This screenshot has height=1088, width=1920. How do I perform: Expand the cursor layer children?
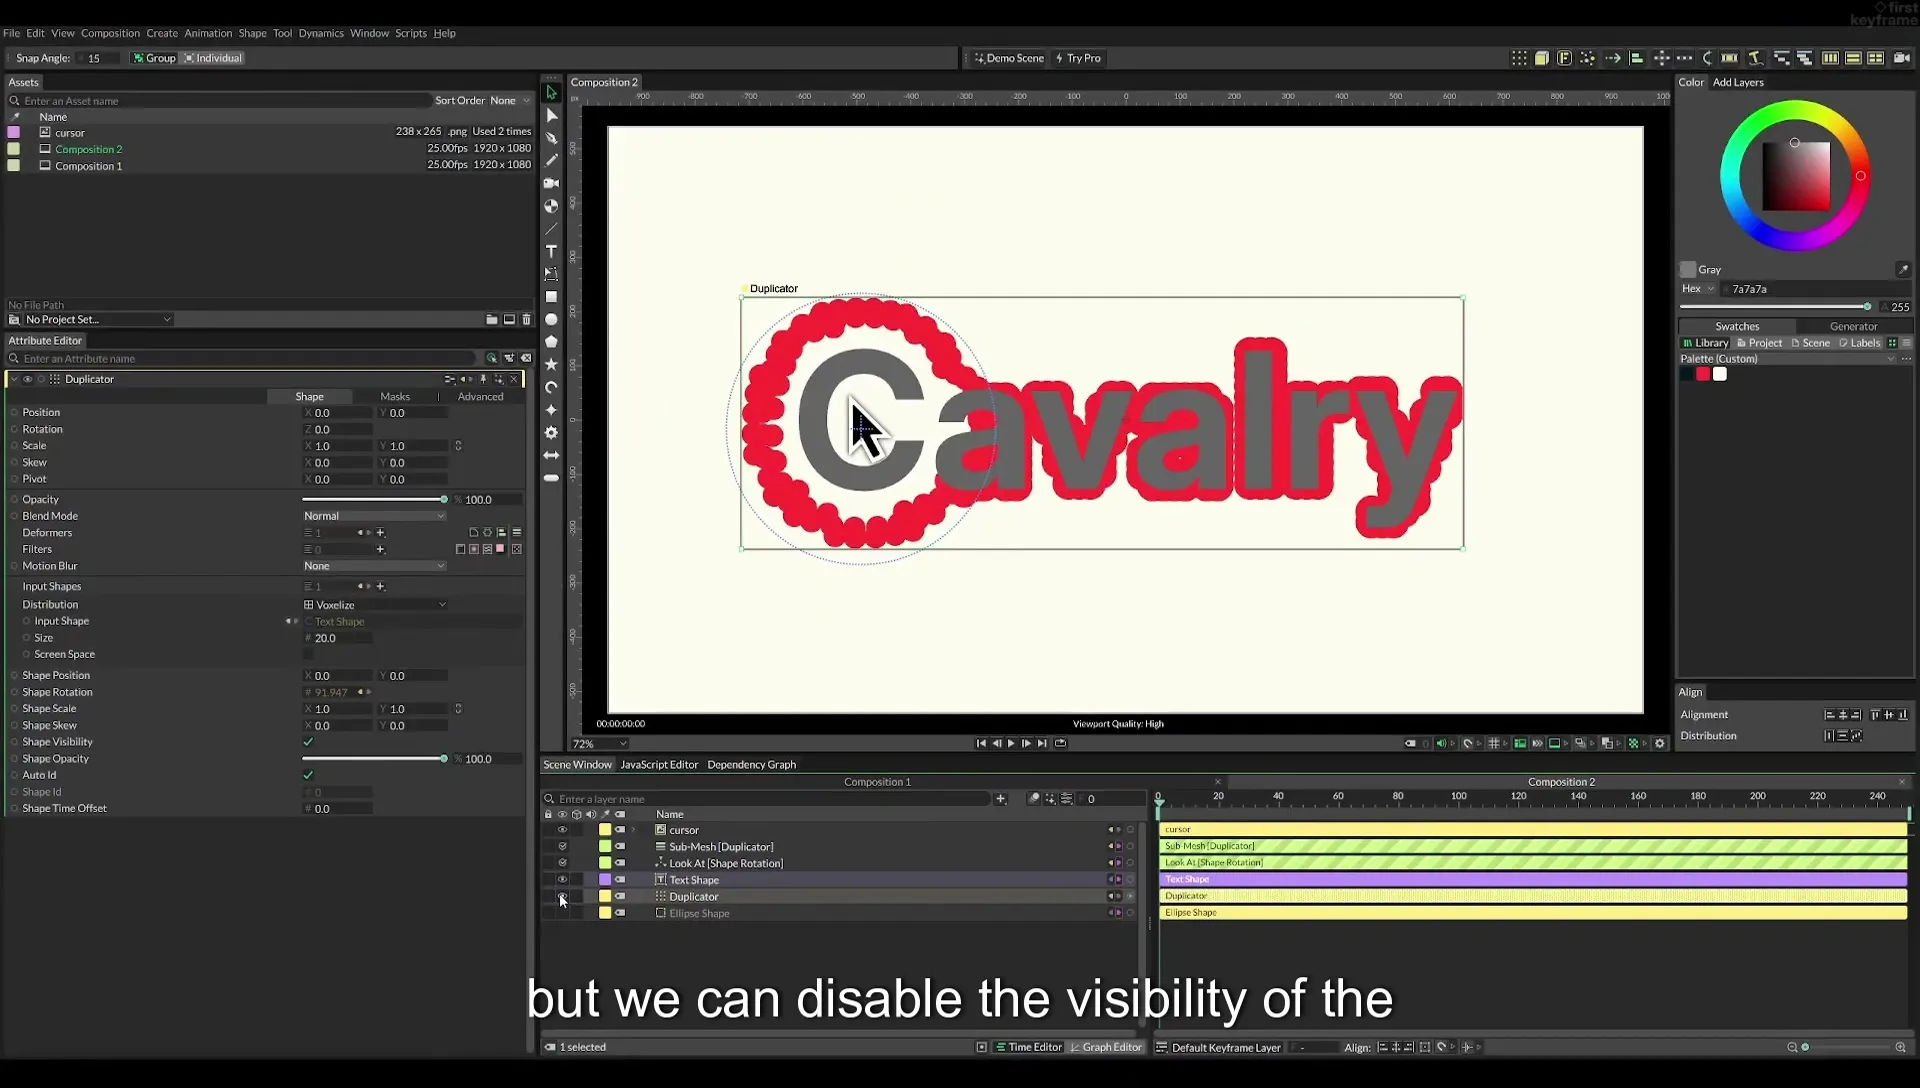tap(633, 830)
